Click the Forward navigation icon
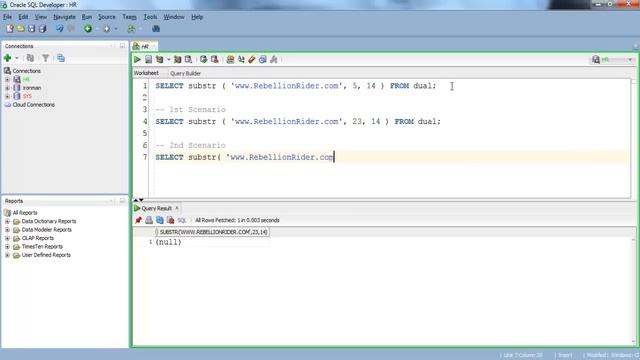The height and width of the screenshot is (360, 640). tap(107, 29)
